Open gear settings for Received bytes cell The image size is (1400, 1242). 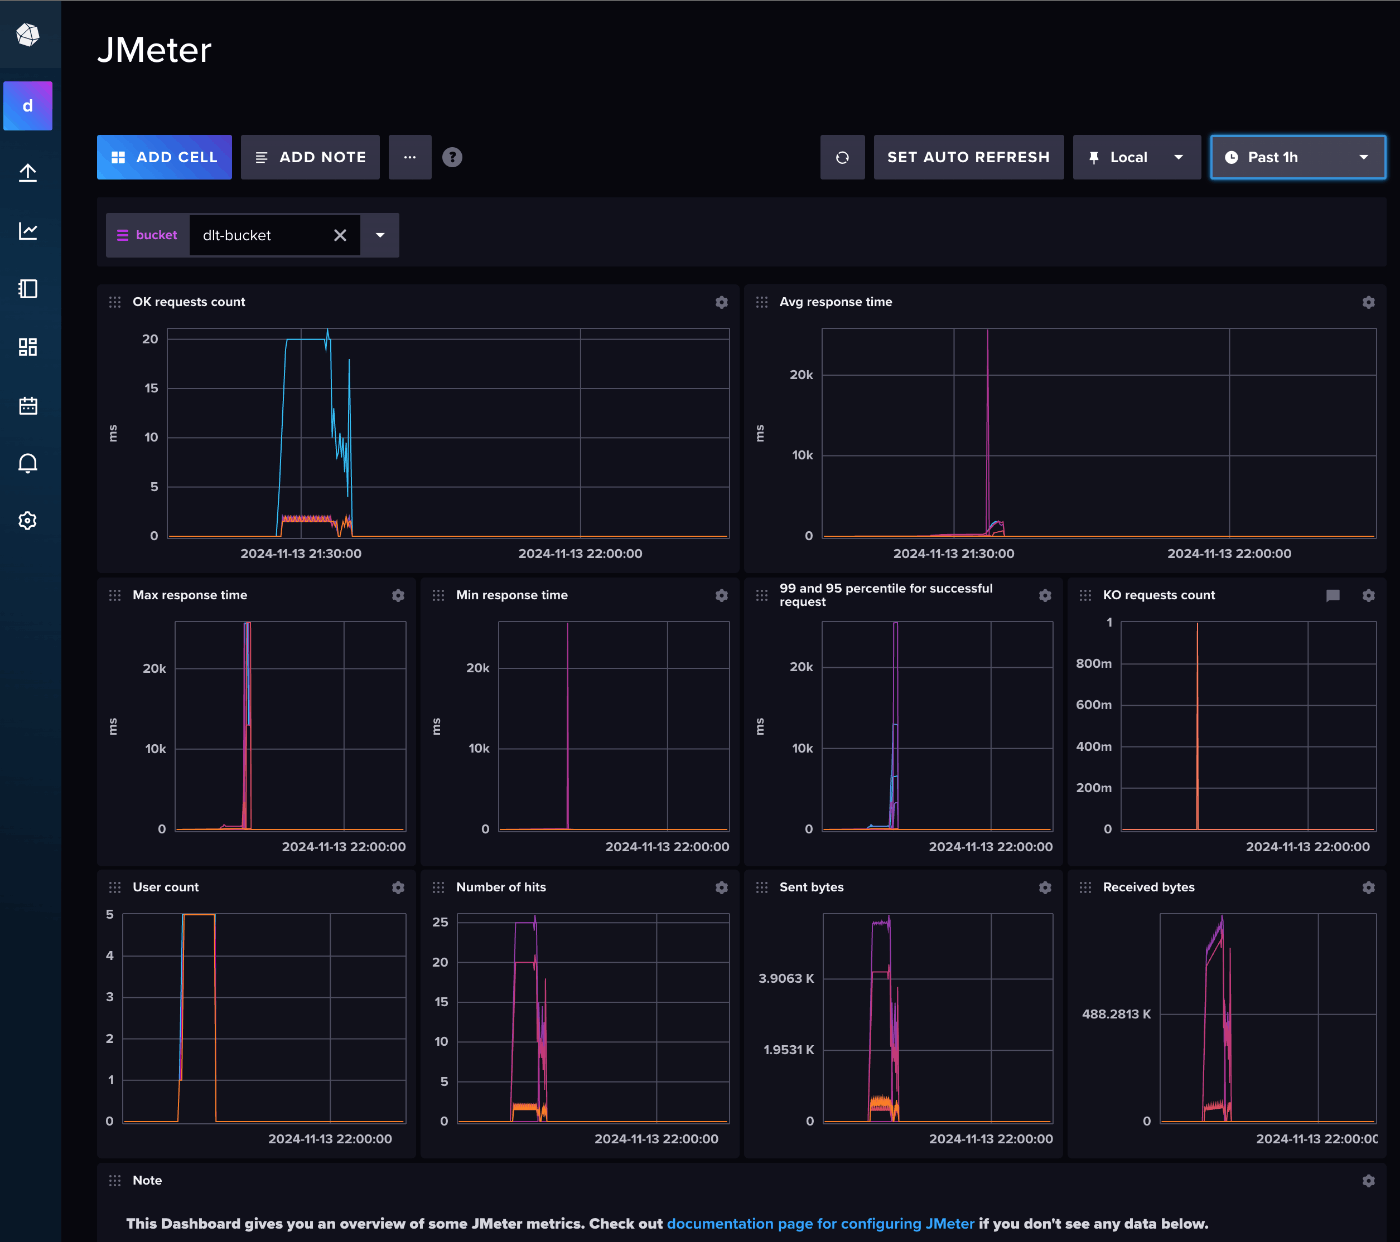(x=1369, y=887)
